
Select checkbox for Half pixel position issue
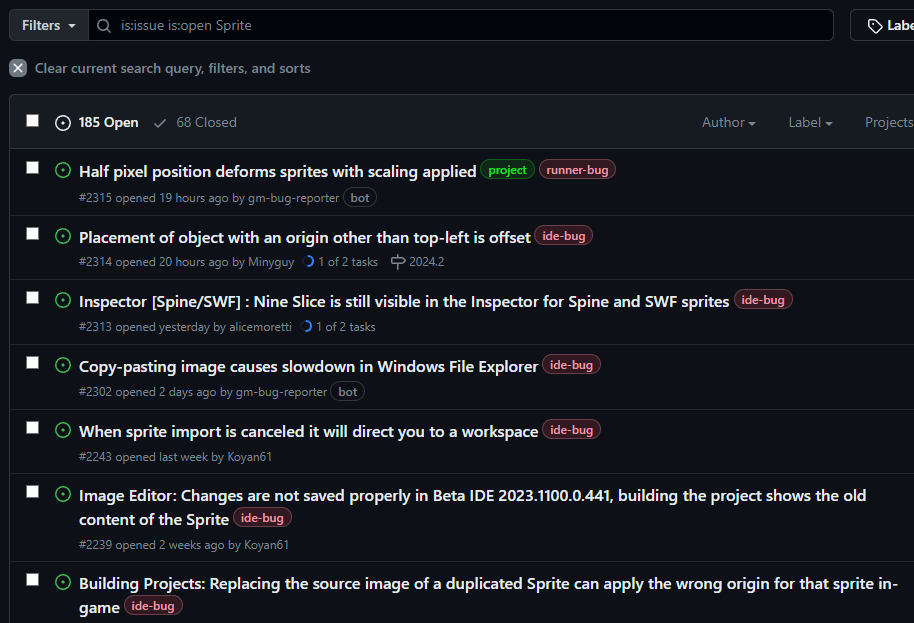(33, 168)
